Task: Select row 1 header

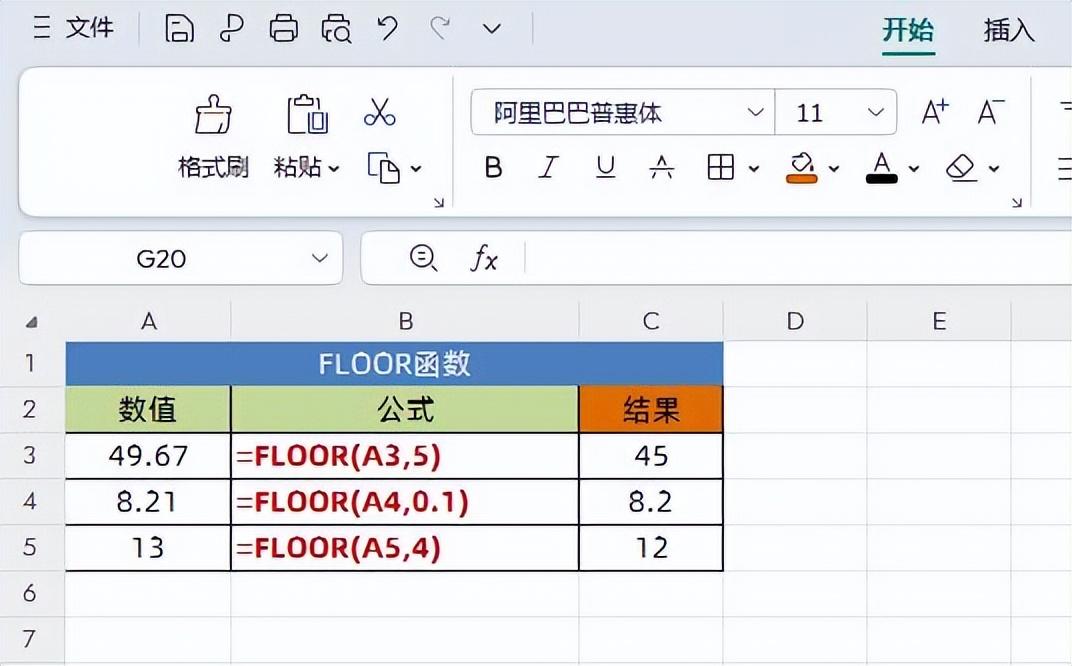Action: coord(30,363)
